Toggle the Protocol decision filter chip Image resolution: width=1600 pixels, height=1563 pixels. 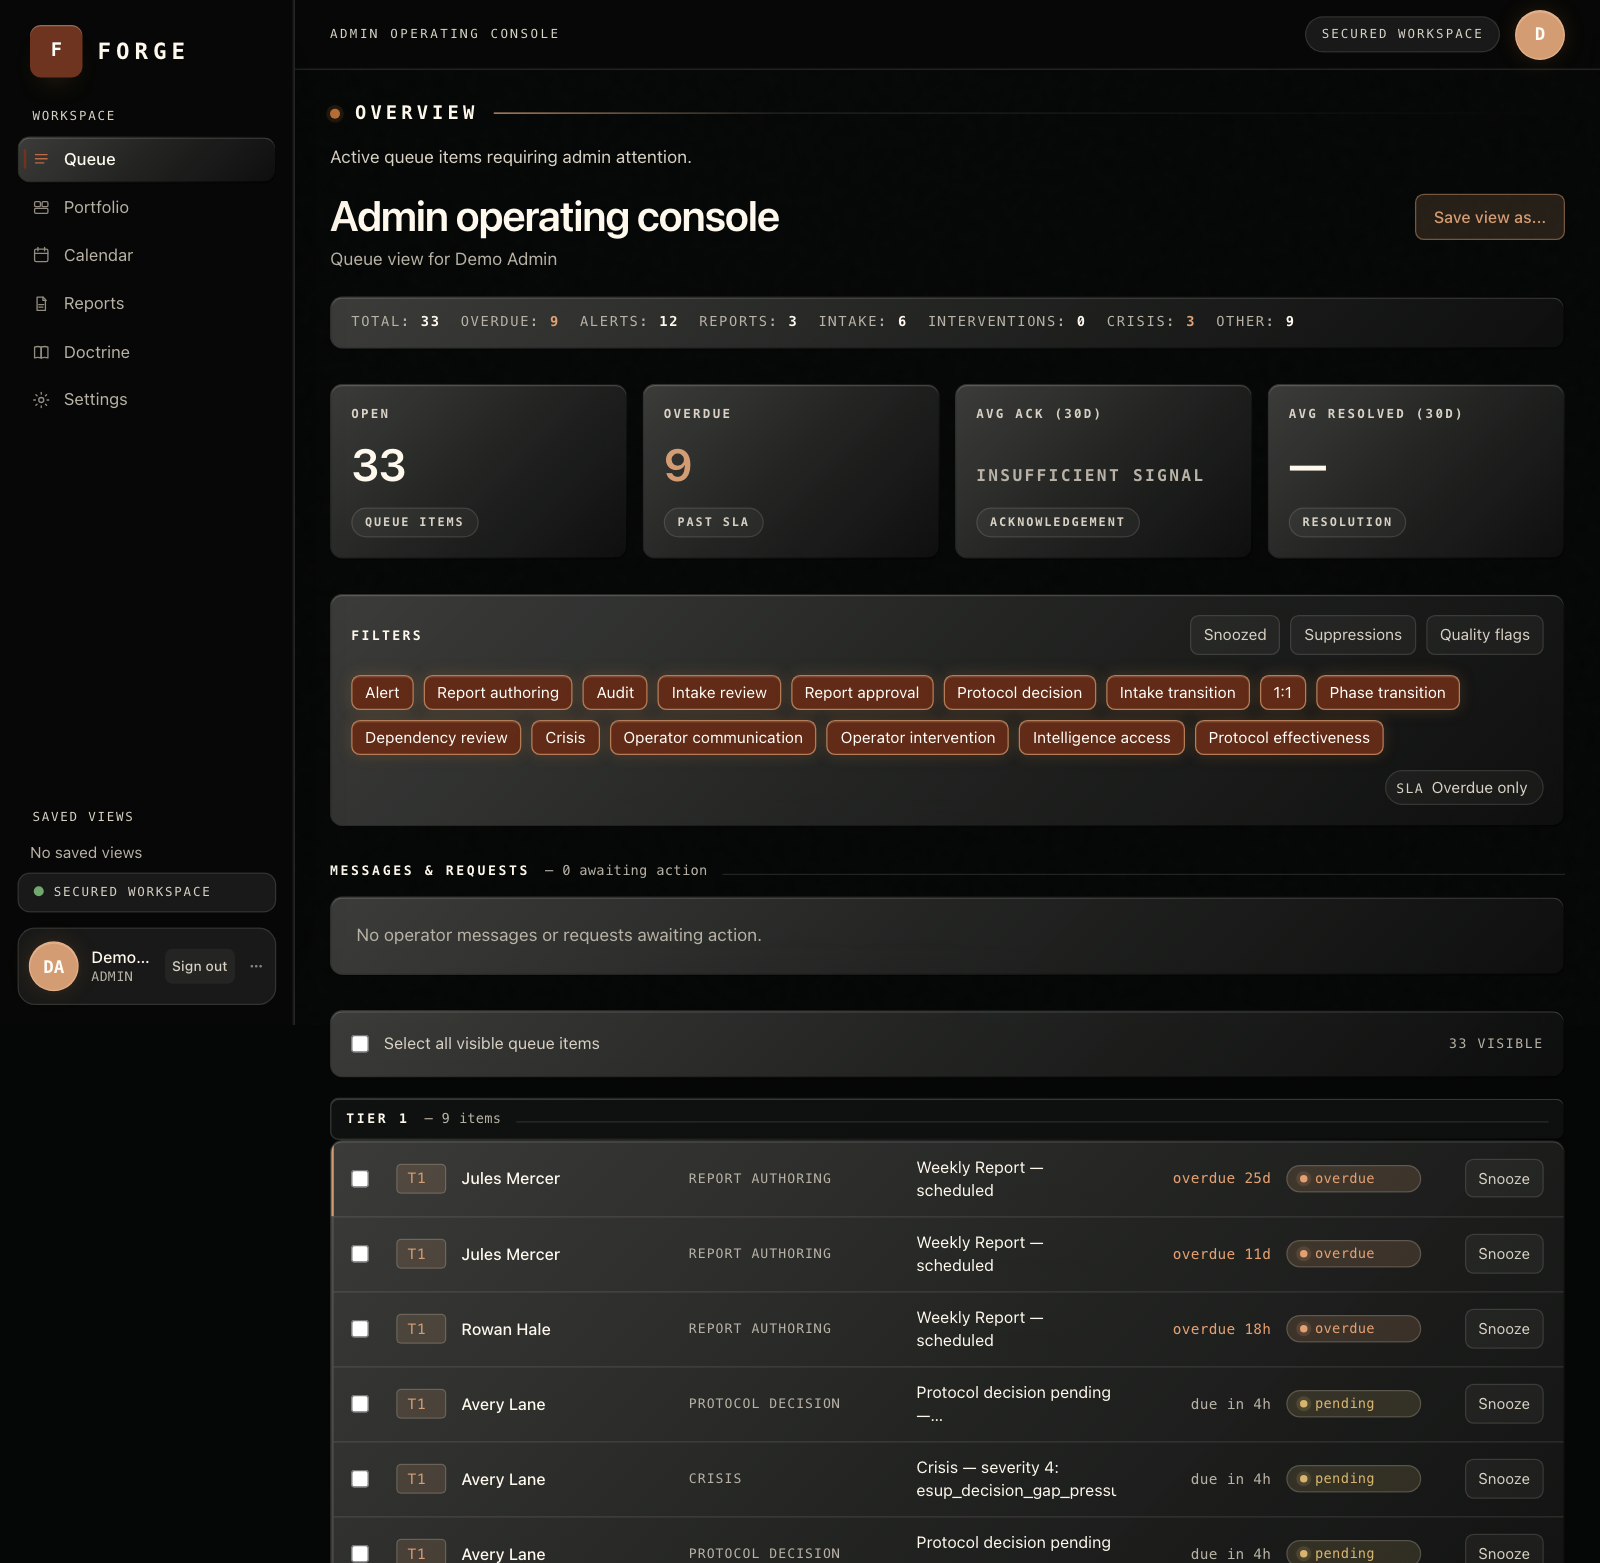pyautogui.click(x=1019, y=693)
